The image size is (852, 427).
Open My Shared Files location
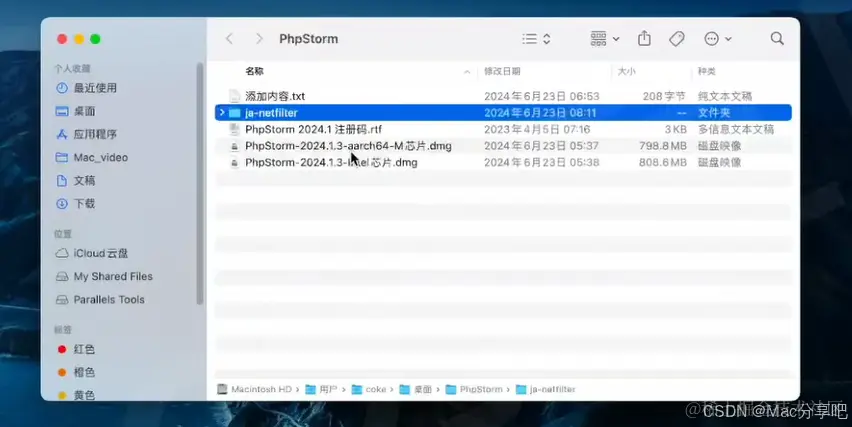click(x=104, y=277)
